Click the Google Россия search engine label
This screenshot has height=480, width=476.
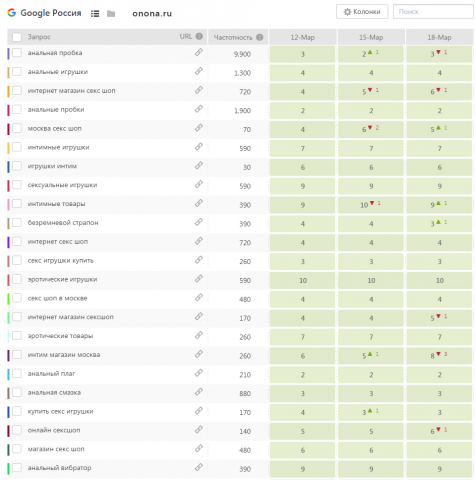pyautogui.click(x=51, y=13)
